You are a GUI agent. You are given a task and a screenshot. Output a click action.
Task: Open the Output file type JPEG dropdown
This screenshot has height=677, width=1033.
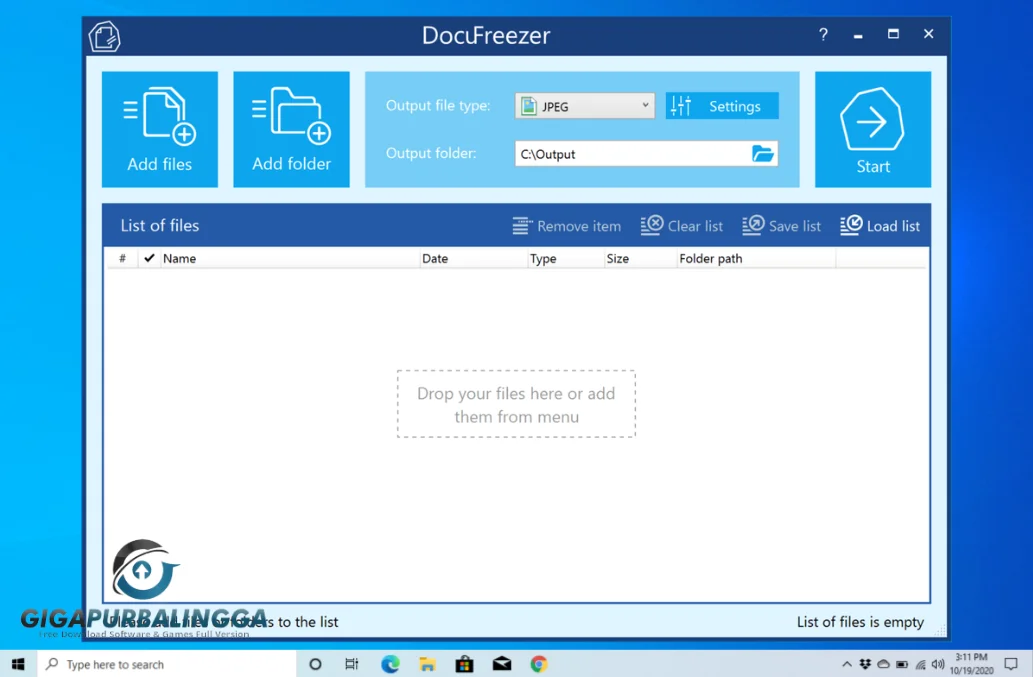(x=584, y=106)
